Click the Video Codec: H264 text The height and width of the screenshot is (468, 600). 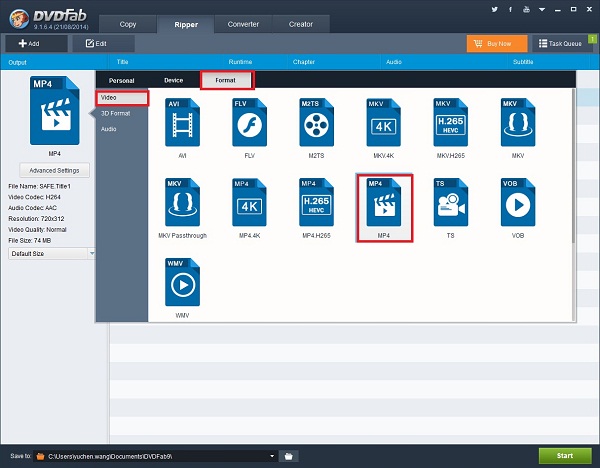click(34, 197)
